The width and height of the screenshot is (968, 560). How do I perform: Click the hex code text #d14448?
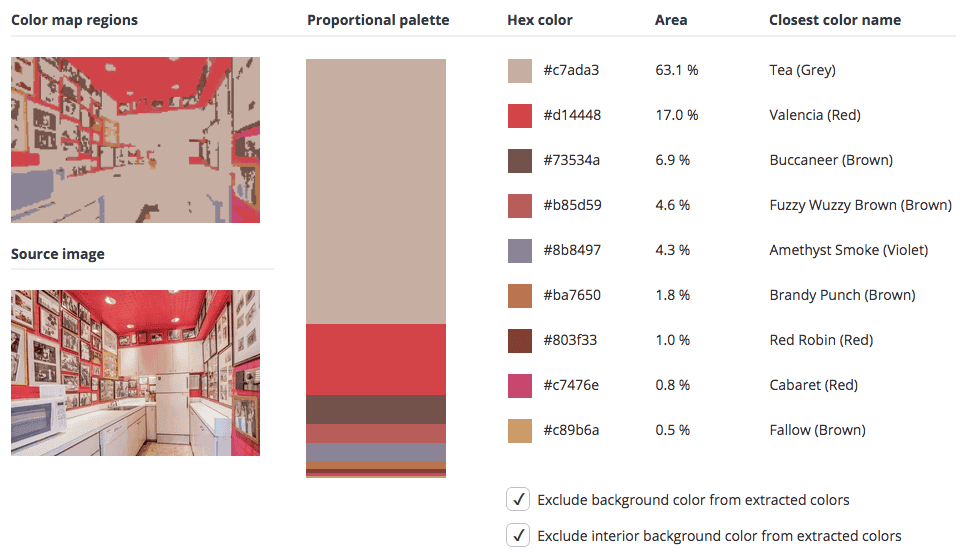tap(572, 116)
